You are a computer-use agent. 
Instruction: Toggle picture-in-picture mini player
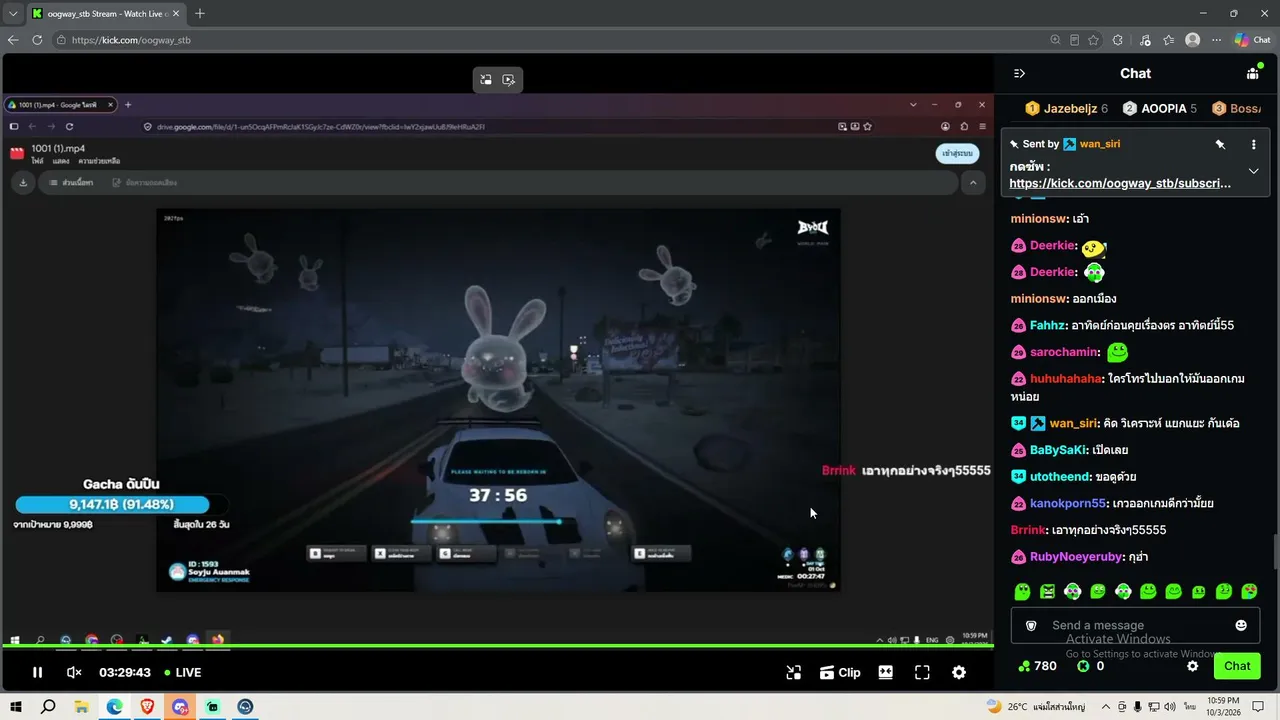(x=793, y=673)
